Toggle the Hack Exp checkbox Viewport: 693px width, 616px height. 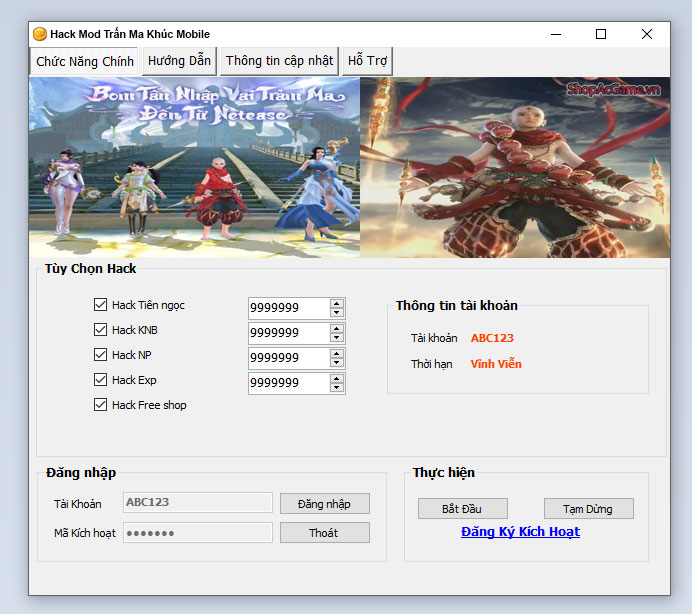click(x=100, y=380)
